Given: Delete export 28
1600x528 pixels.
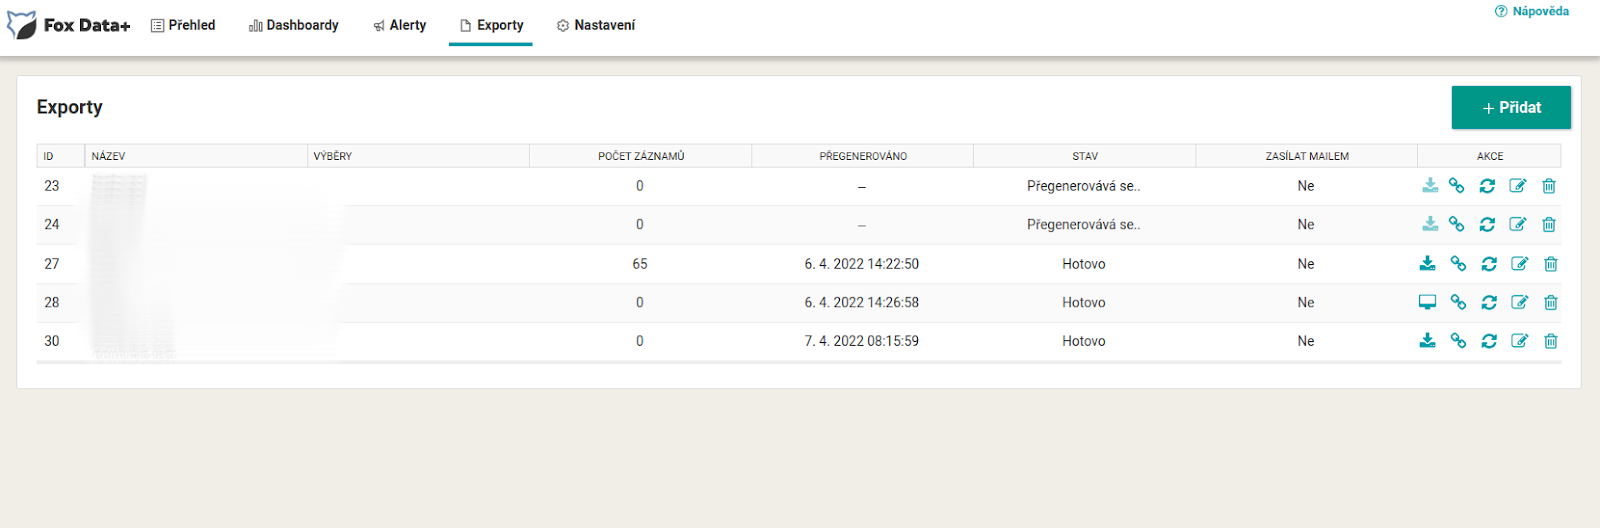Looking at the screenshot, I should pos(1551,302).
